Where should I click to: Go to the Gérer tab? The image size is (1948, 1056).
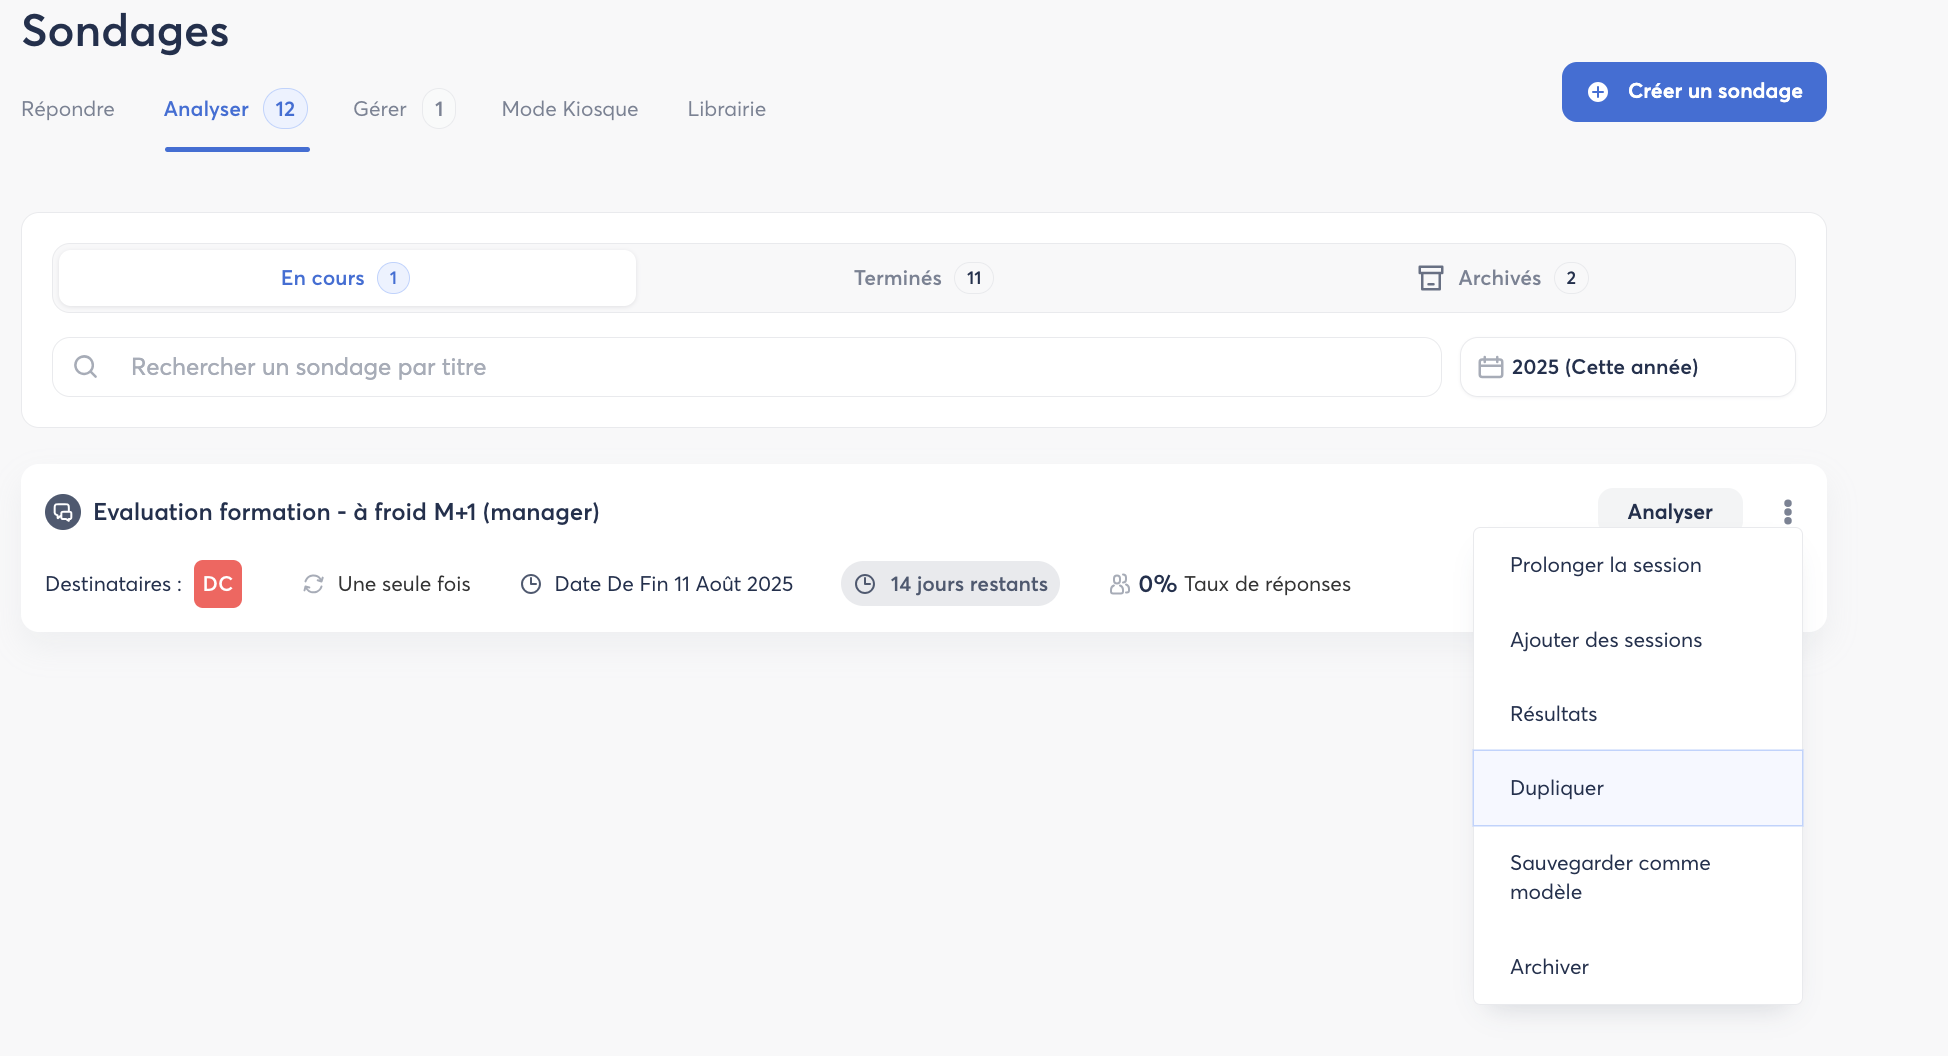(x=380, y=109)
